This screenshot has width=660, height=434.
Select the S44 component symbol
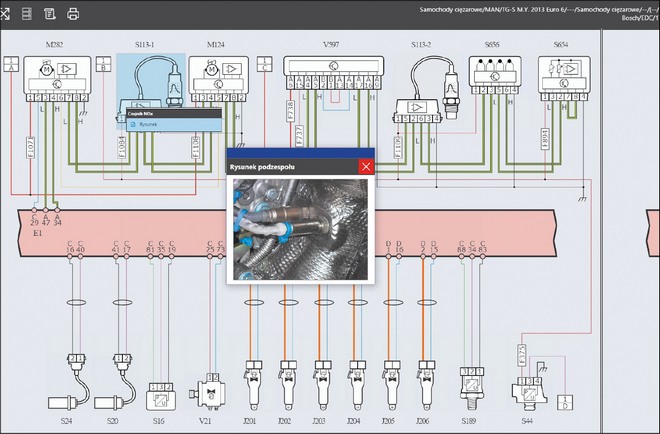coord(526,388)
